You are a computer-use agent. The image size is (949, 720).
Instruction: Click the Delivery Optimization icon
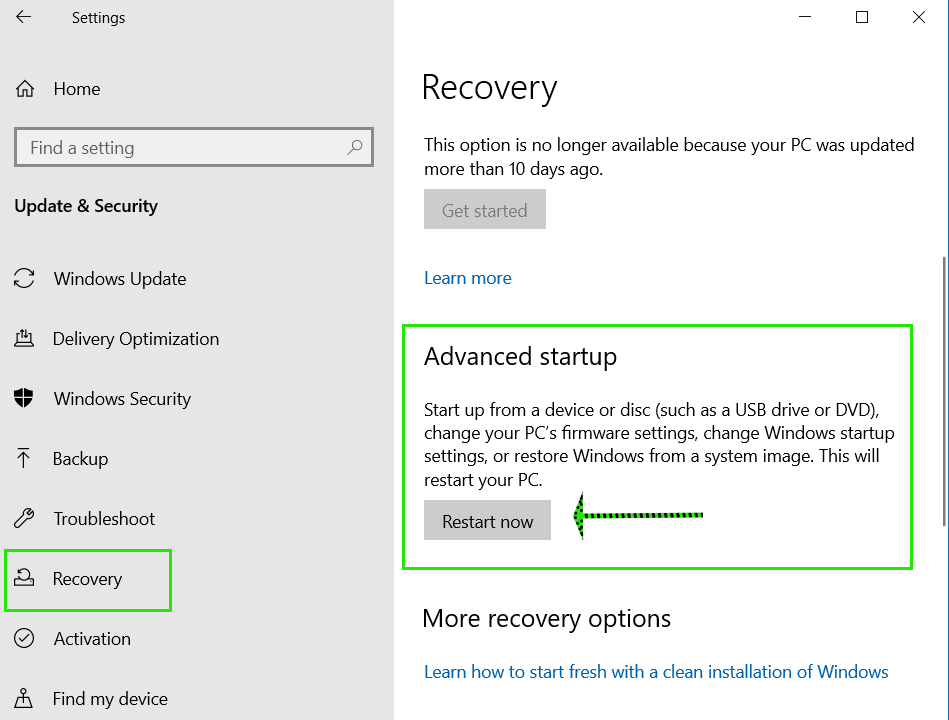[24, 338]
